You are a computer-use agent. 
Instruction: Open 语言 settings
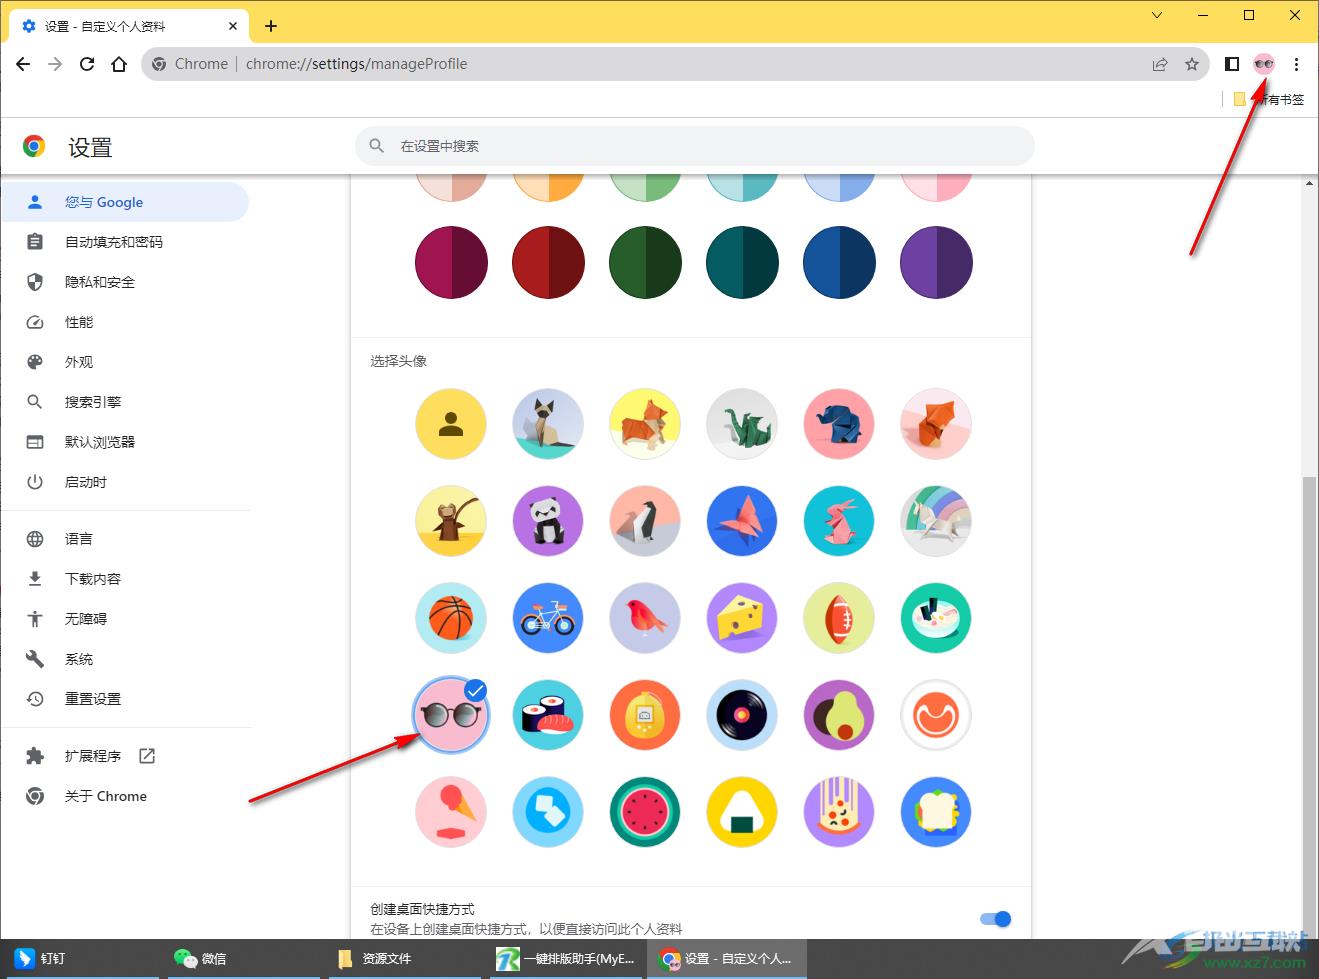tap(125, 539)
